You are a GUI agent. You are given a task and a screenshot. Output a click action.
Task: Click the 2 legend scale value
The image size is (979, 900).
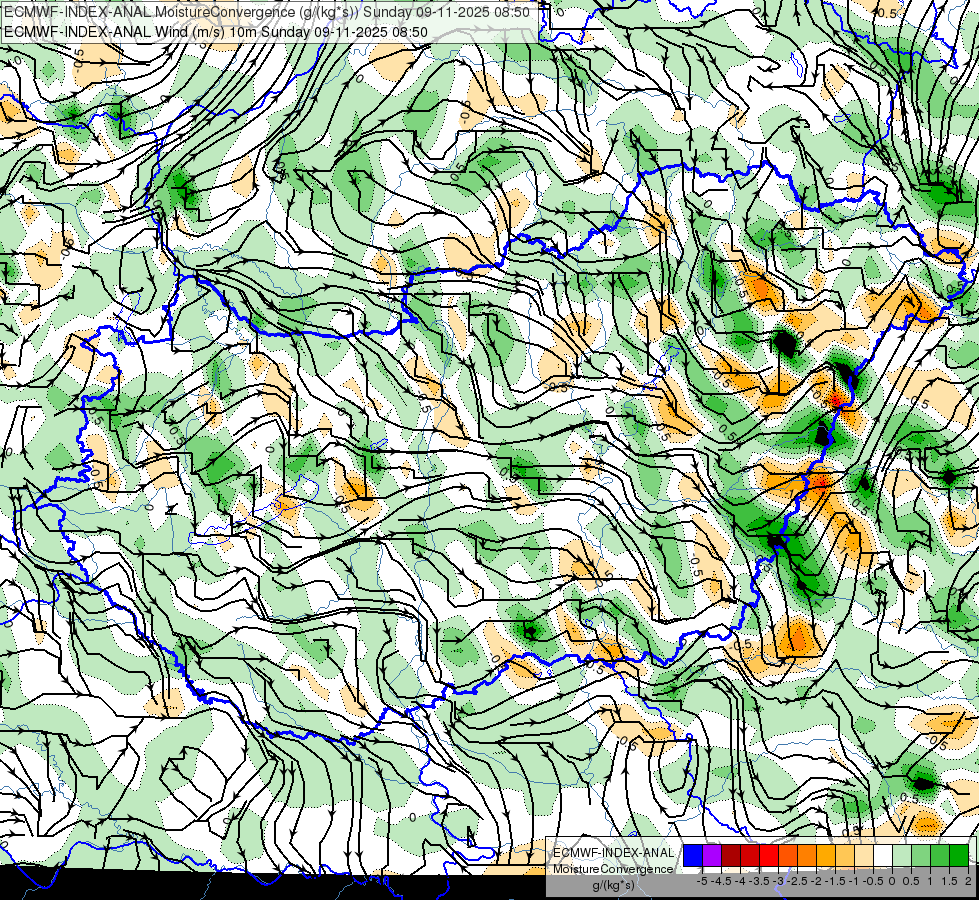968,881
